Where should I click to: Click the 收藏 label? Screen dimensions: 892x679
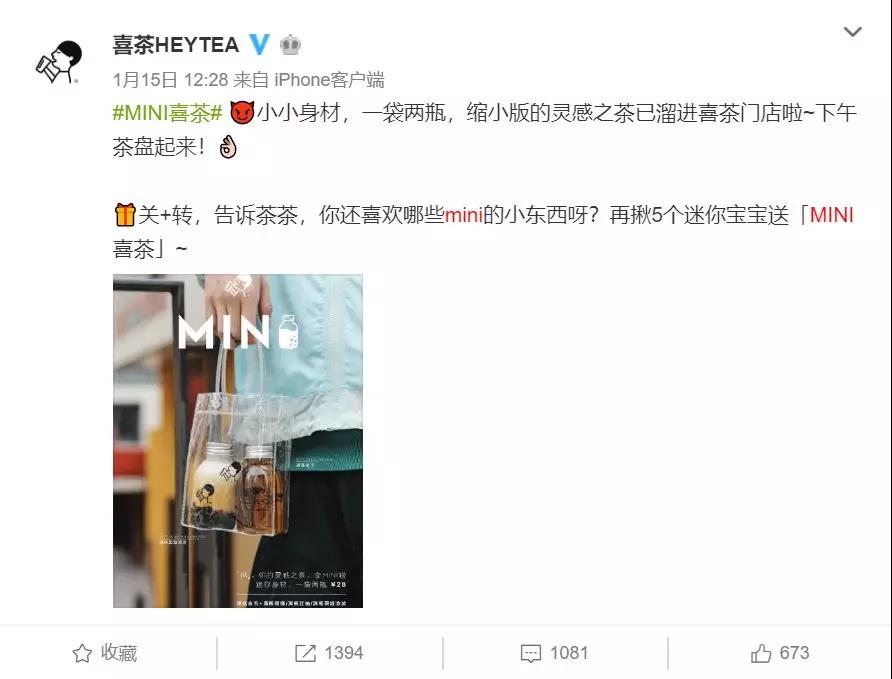(x=119, y=653)
